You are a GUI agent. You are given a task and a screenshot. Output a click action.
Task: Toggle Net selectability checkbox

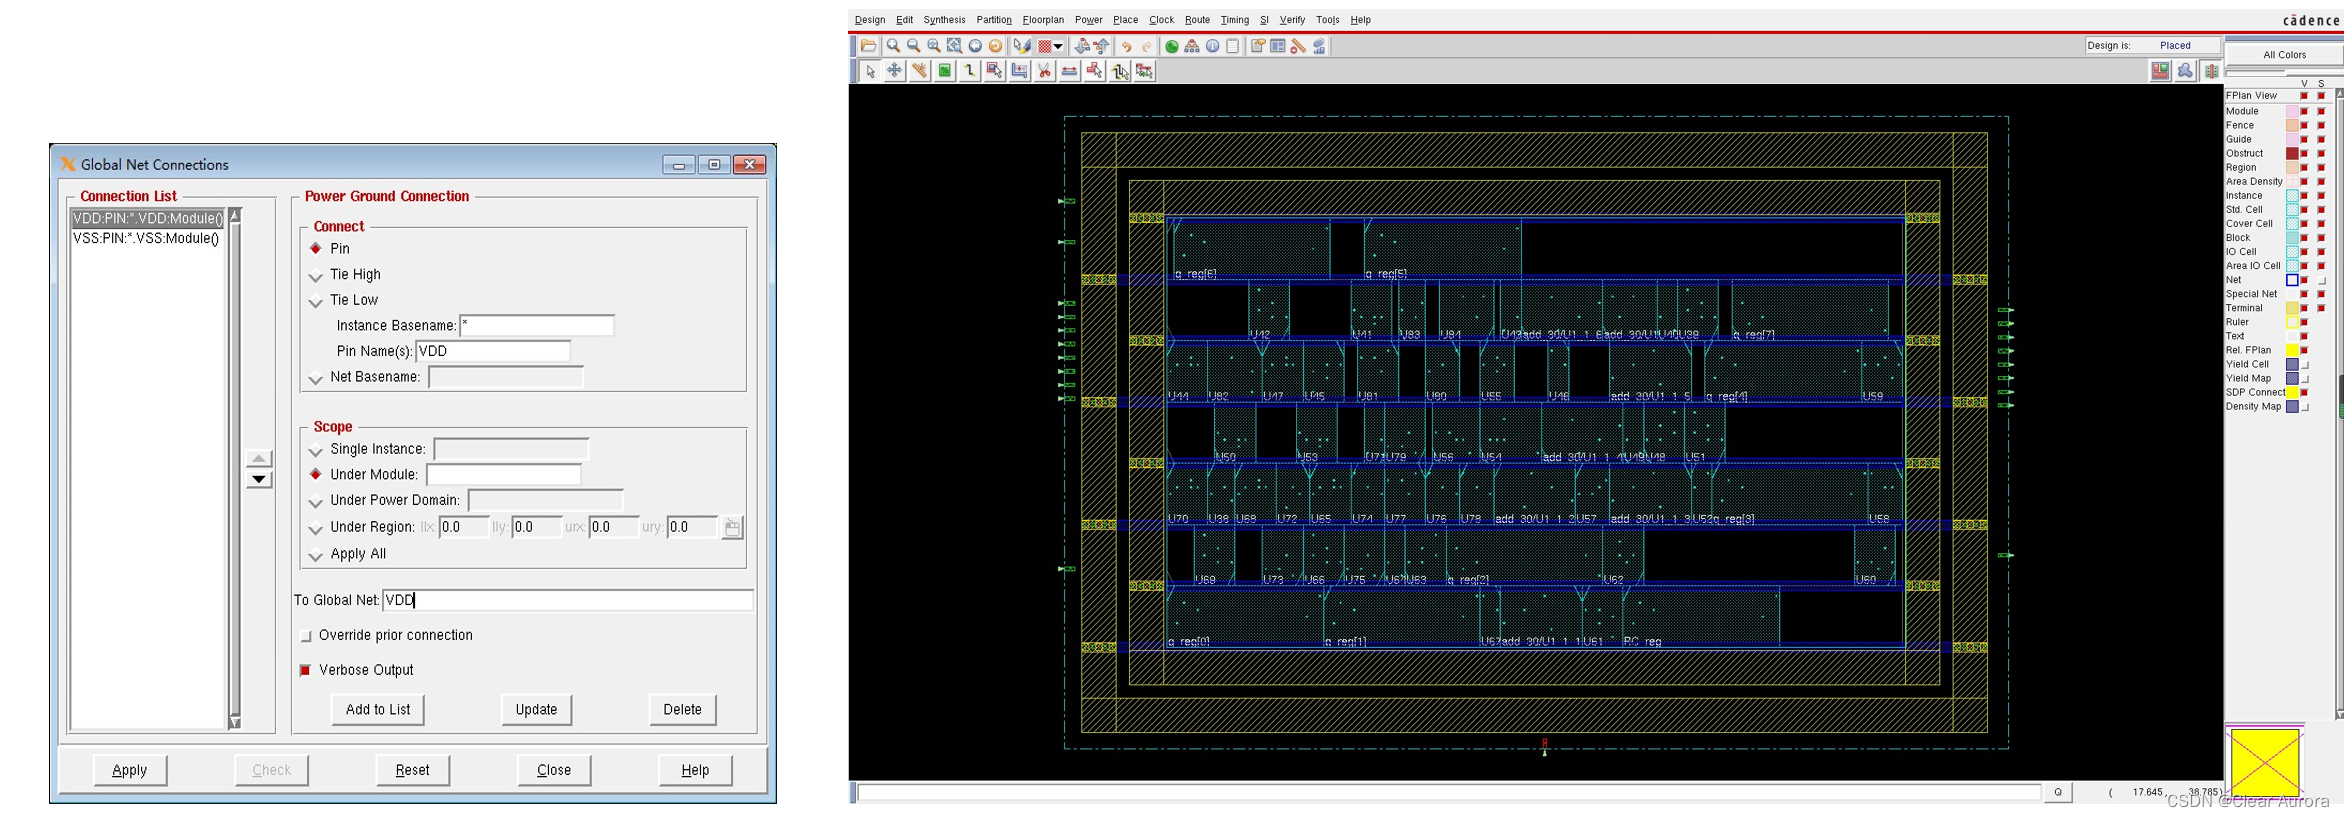point(2322,280)
